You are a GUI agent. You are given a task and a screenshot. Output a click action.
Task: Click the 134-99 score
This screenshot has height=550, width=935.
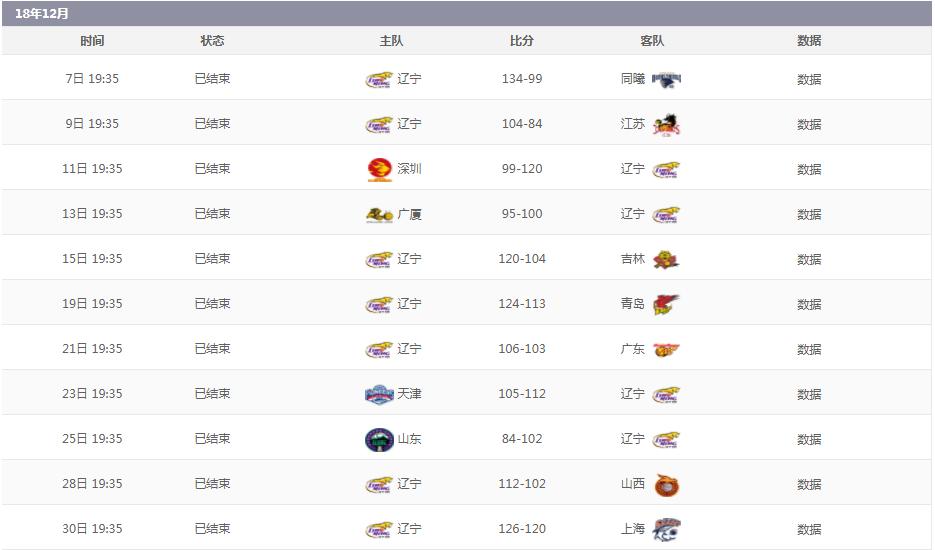[522, 79]
